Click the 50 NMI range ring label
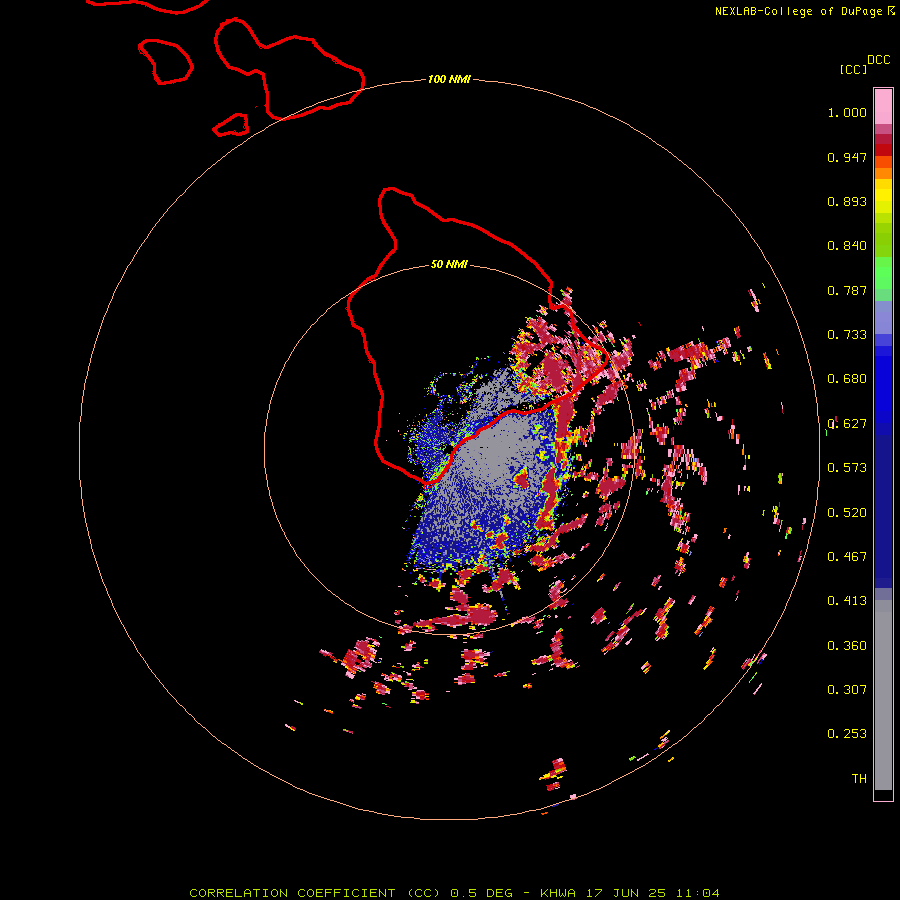This screenshot has height=900, width=900. pos(449,264)
